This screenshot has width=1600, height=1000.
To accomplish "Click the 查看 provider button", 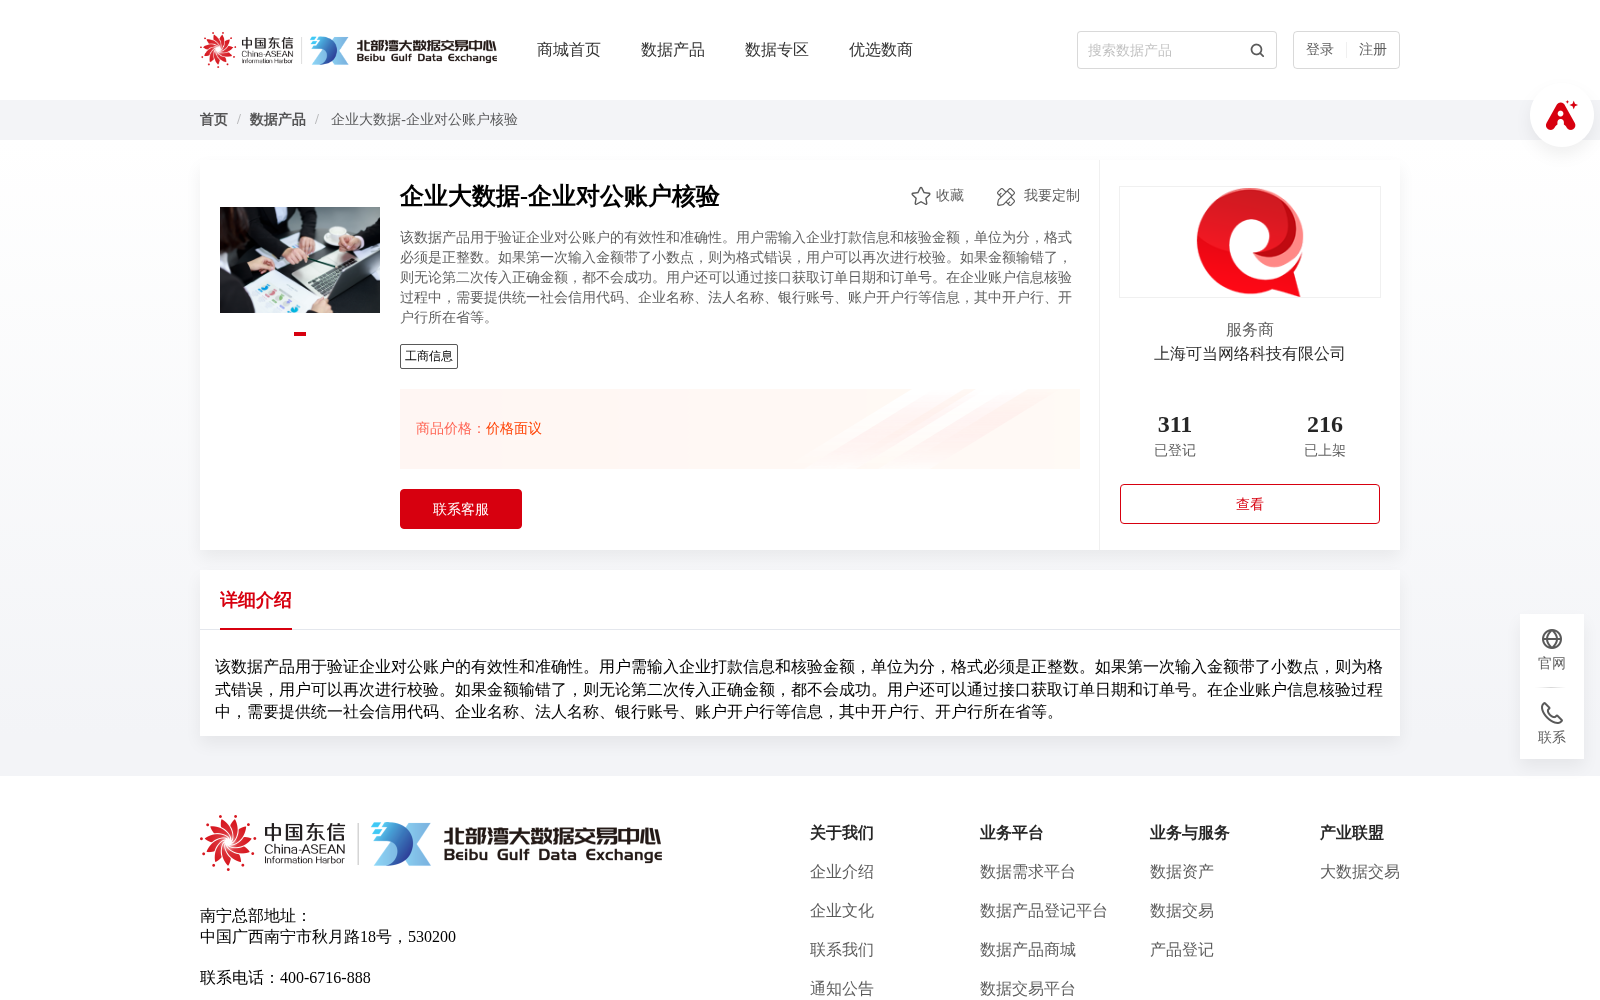I will pyautogui.click(x=1250, y=504).
